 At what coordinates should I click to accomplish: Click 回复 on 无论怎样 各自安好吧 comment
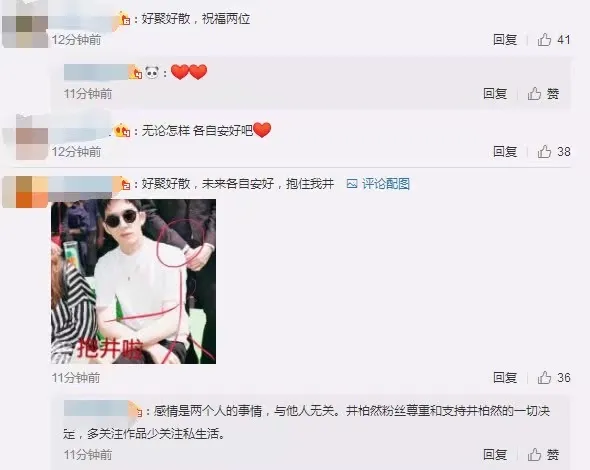click(505, 152)
